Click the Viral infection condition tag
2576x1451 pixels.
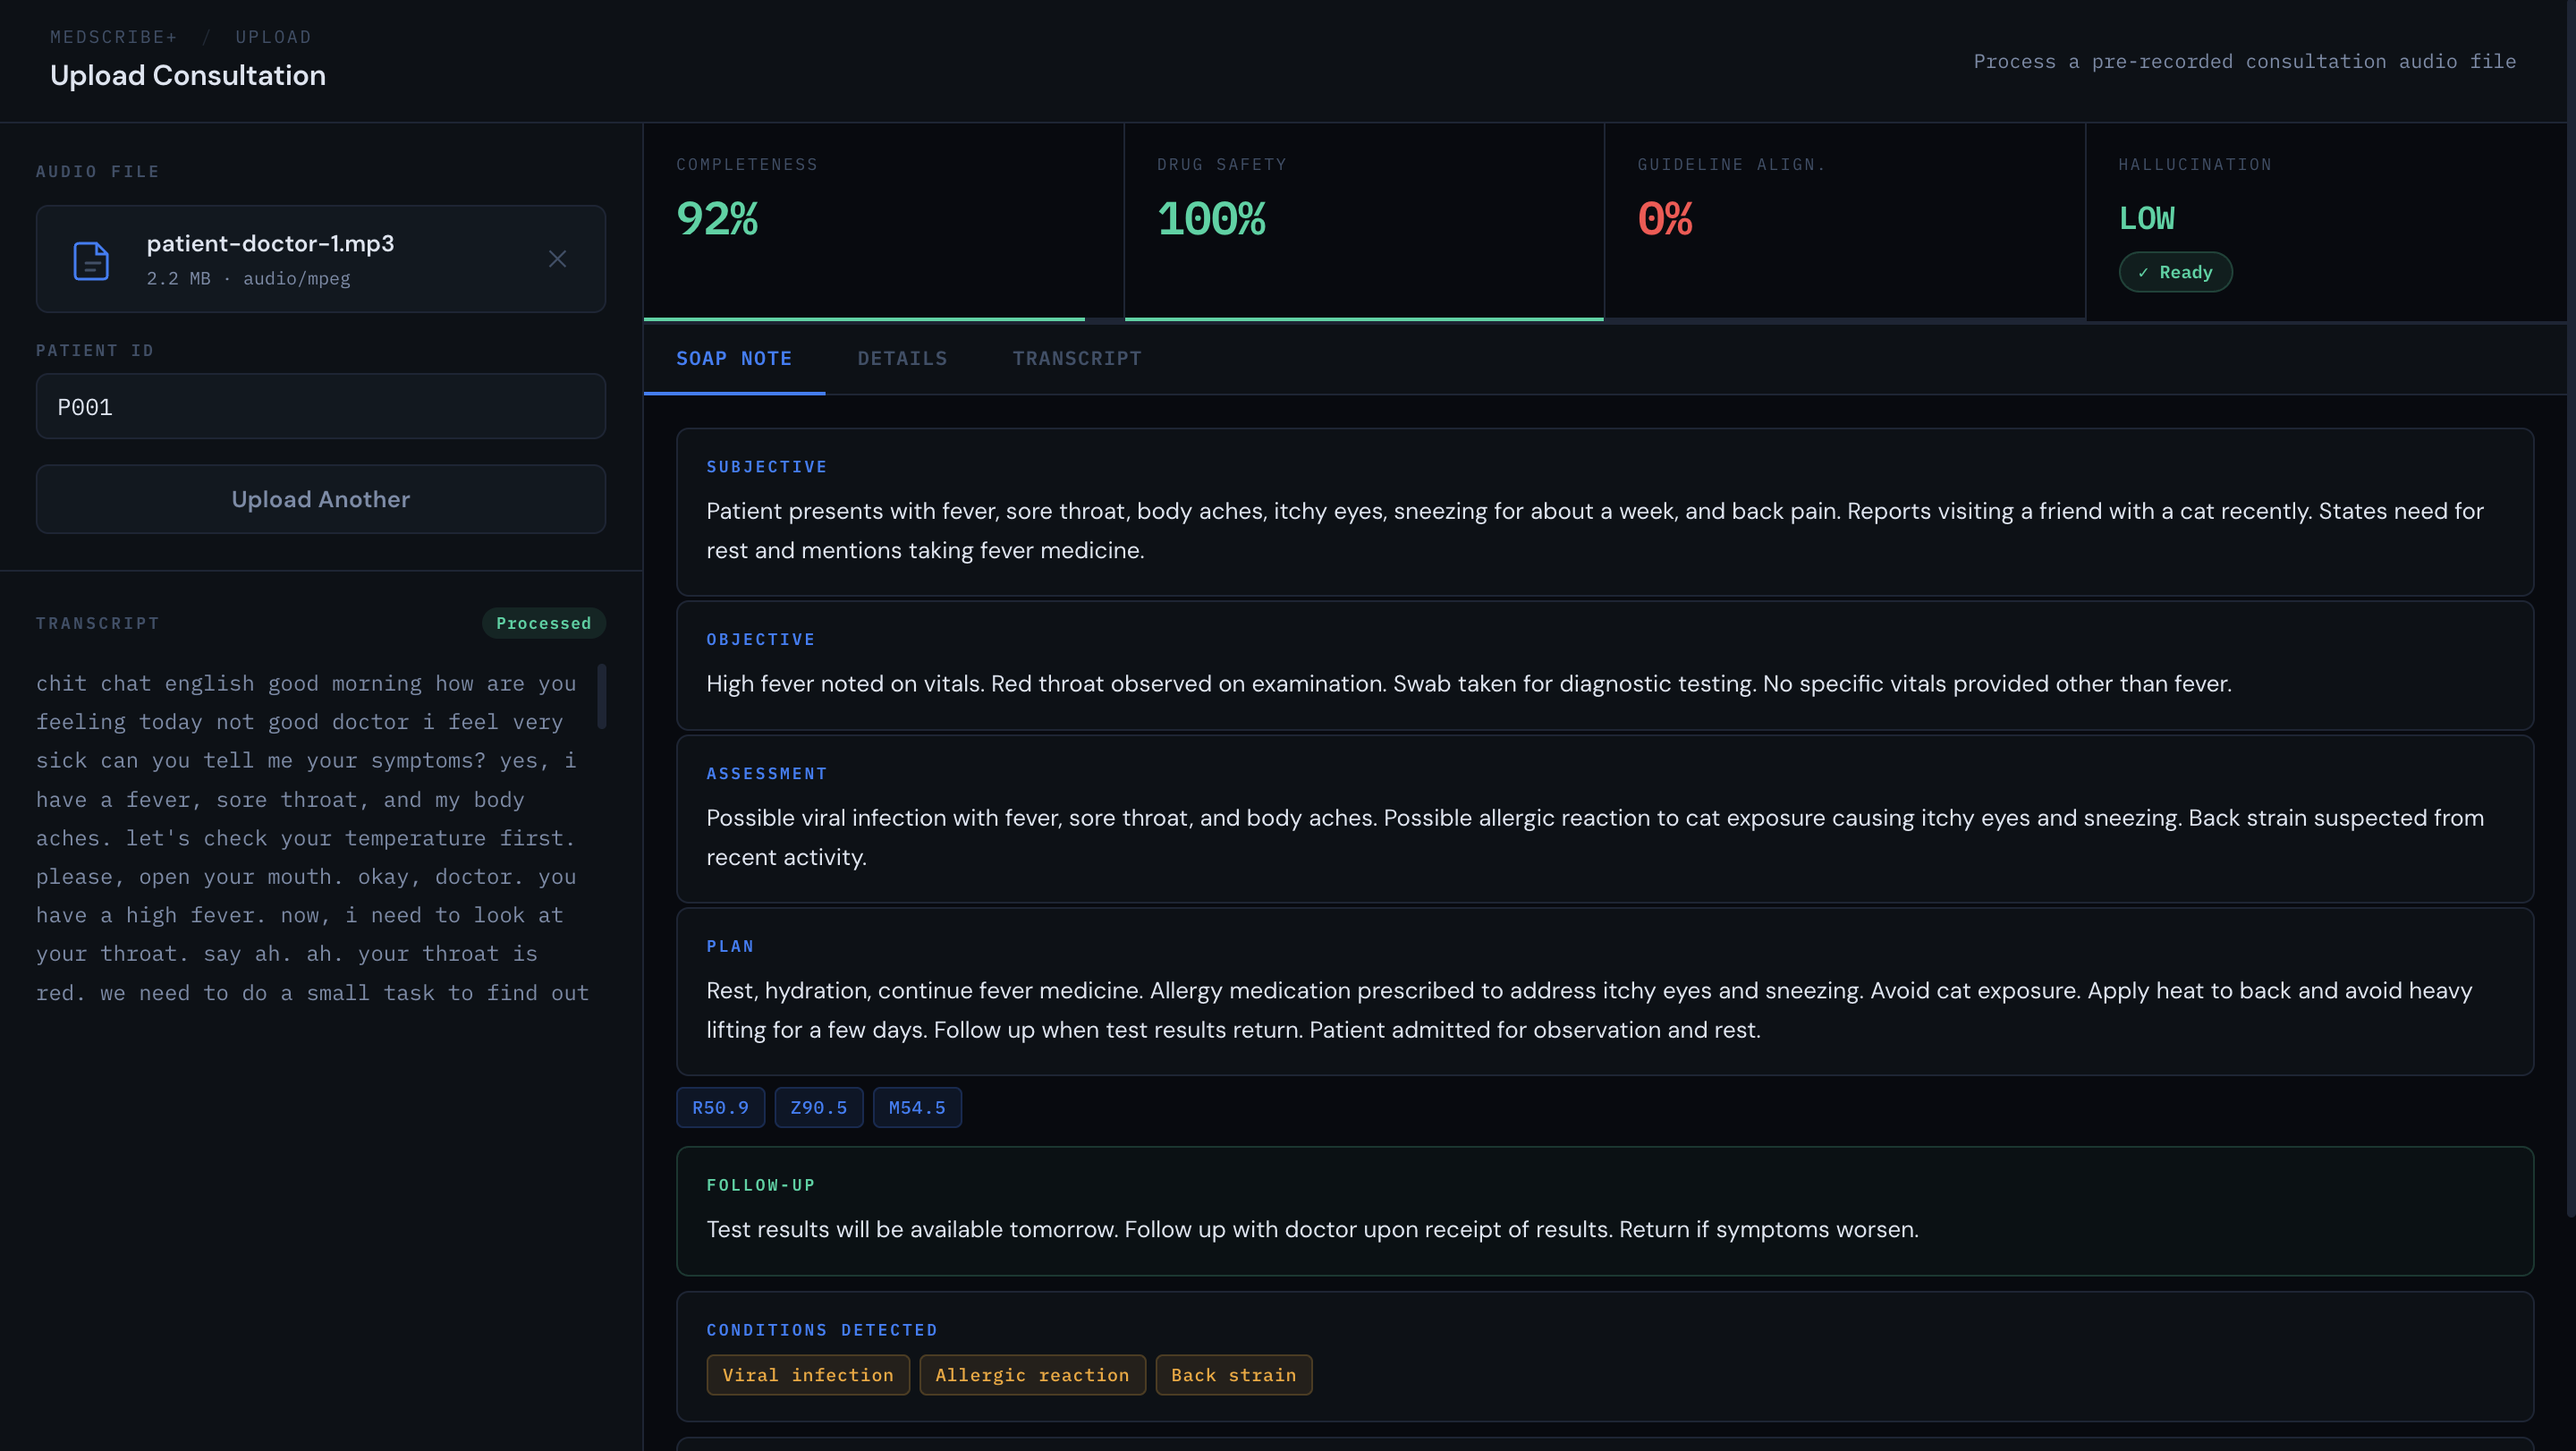click(807, 1375)
